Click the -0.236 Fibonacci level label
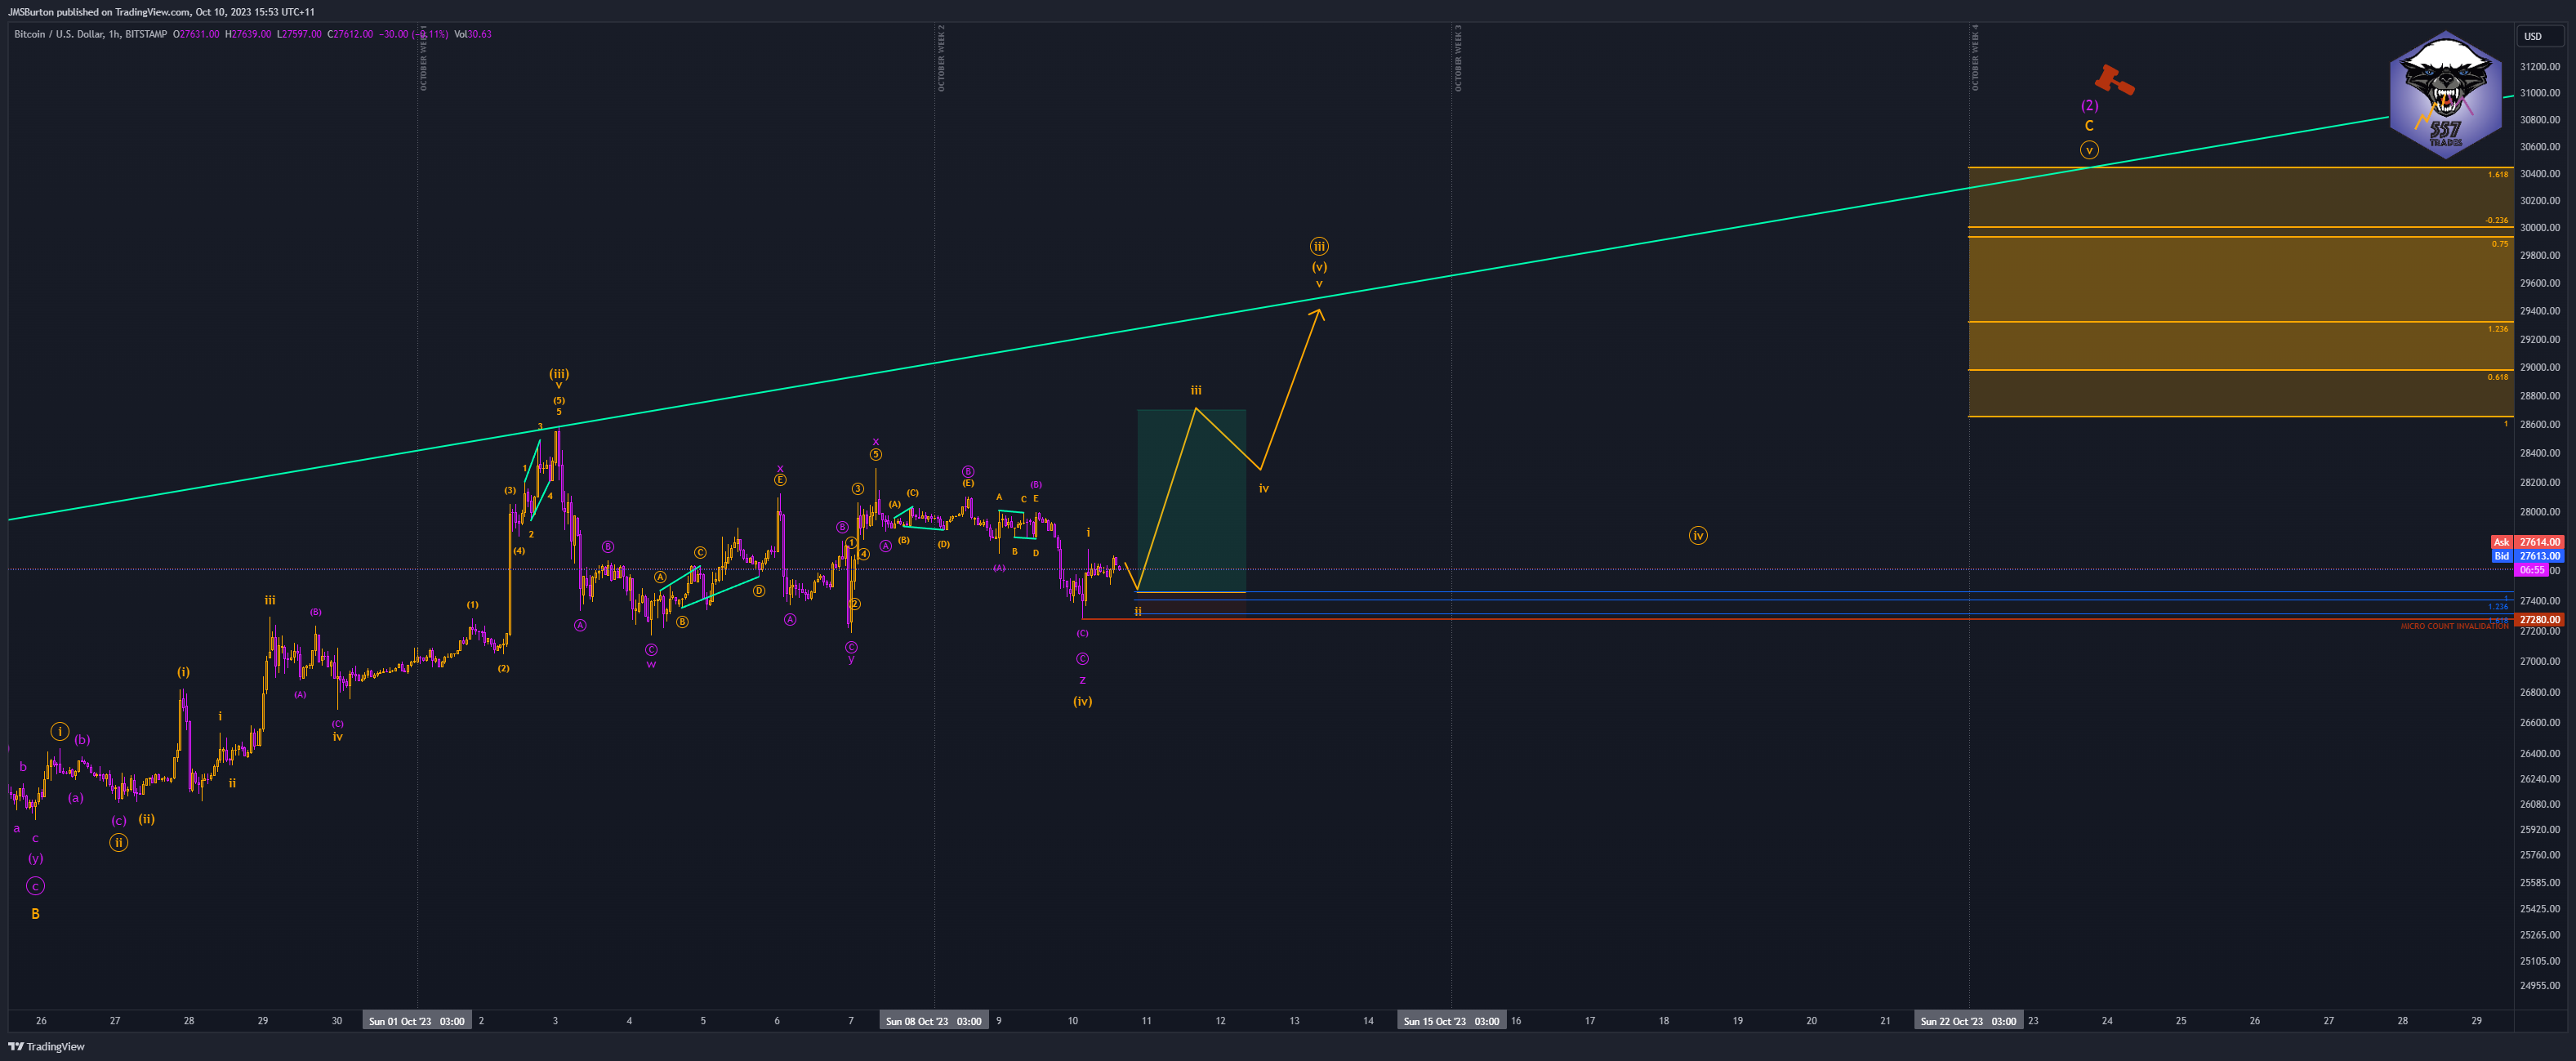Image resolution: width=2576 pixels, height=1061 pixels. [2496, 220]
